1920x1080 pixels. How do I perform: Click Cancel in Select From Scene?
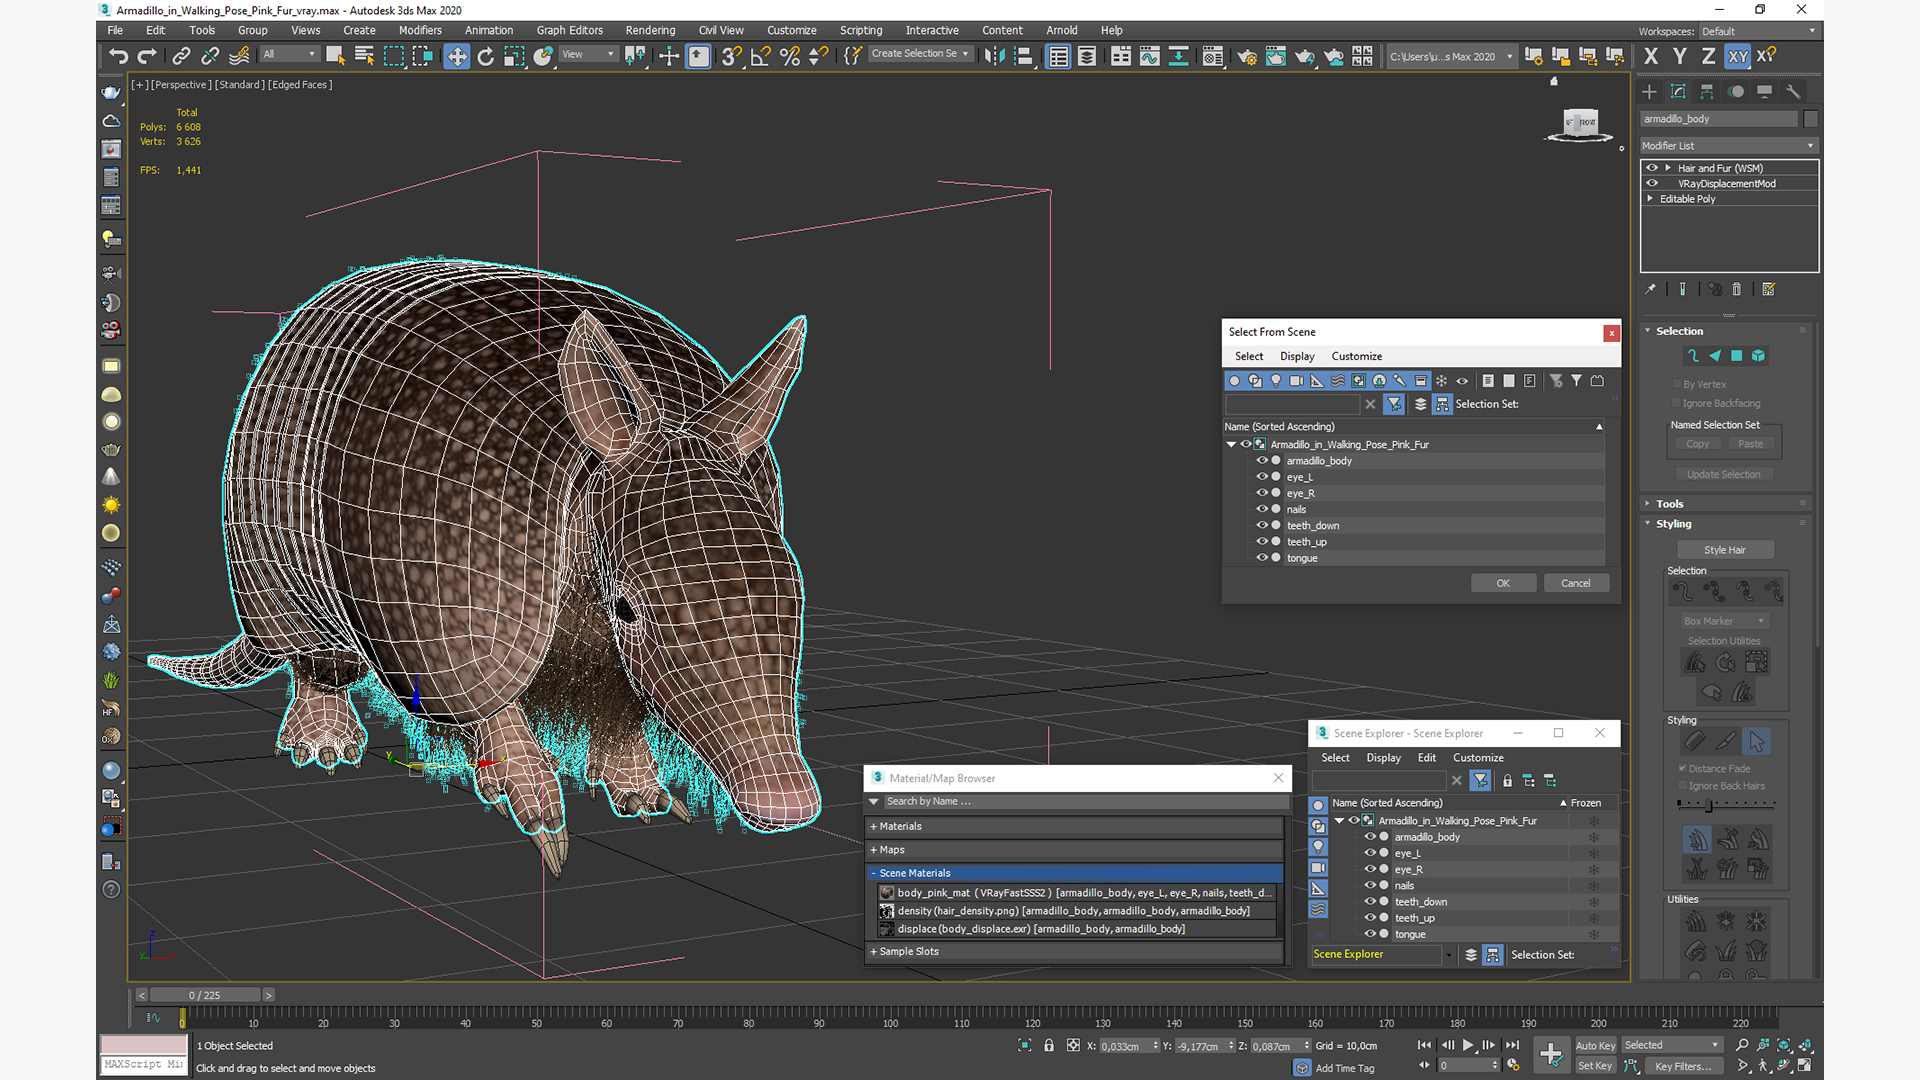click(x=1576, y=583)
